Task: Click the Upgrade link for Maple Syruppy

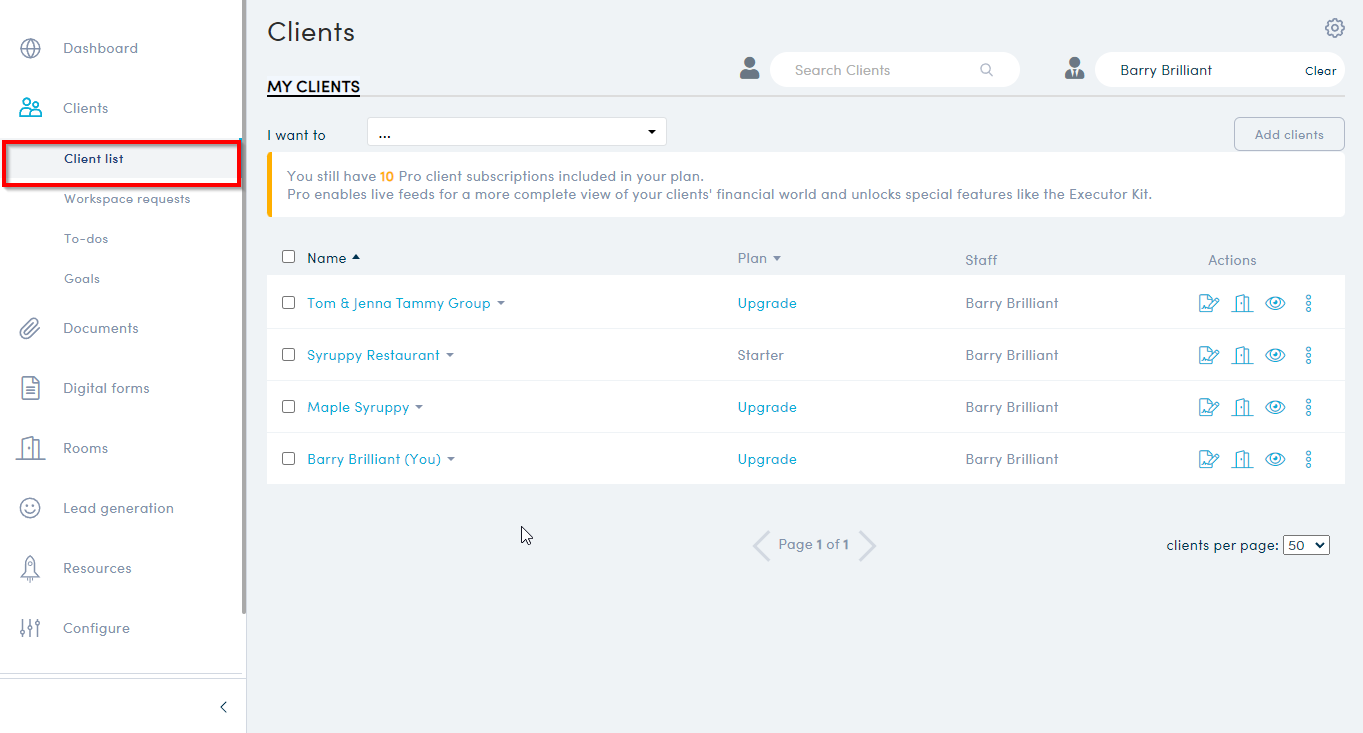Action: [767, 407]
